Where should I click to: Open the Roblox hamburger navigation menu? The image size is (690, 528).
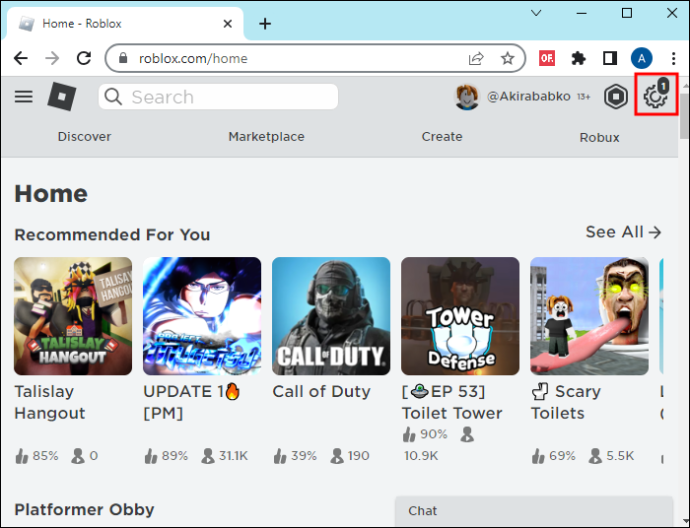click(x=23, y=96)
